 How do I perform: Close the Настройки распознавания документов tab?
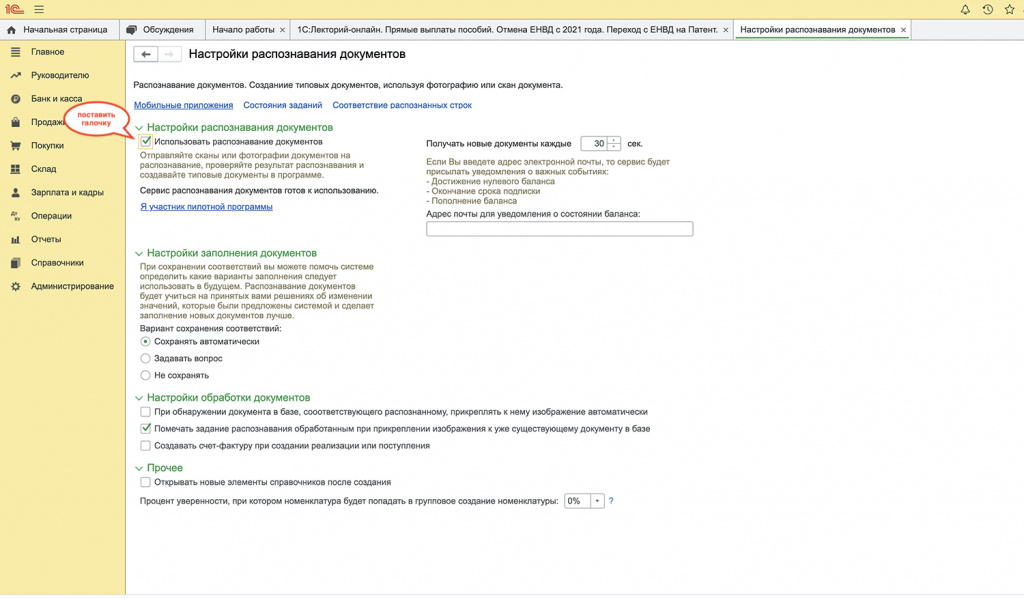point(903,30)
